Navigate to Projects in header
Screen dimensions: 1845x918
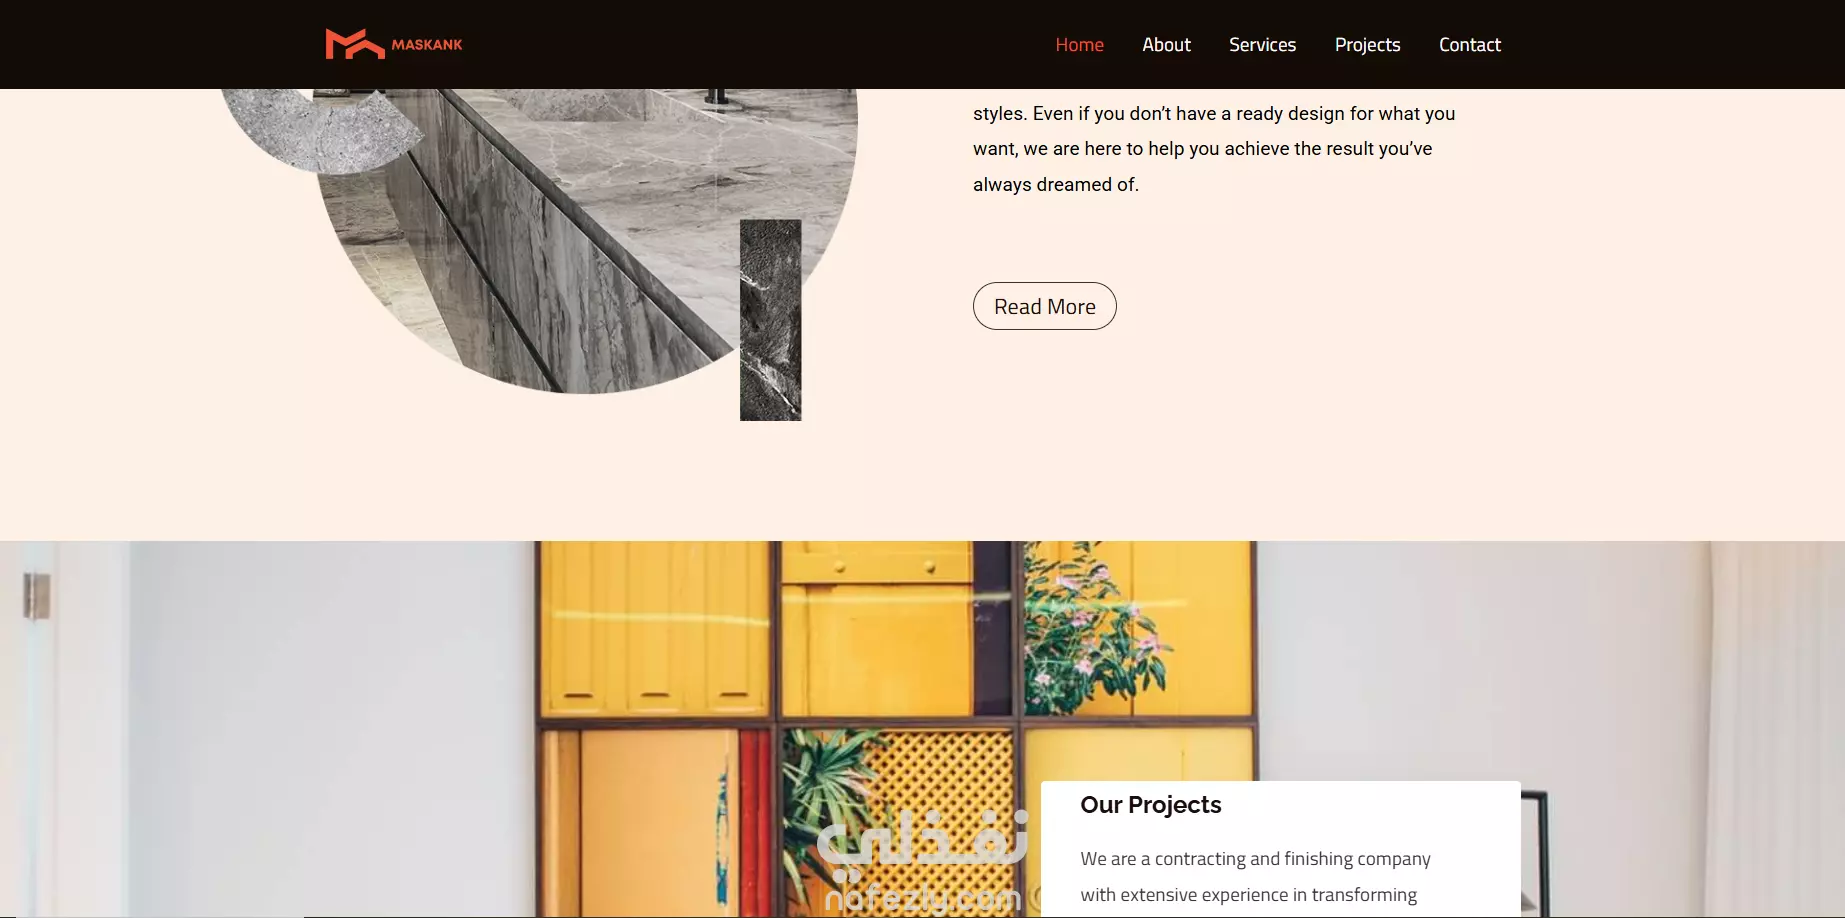tap(1367, 45)
